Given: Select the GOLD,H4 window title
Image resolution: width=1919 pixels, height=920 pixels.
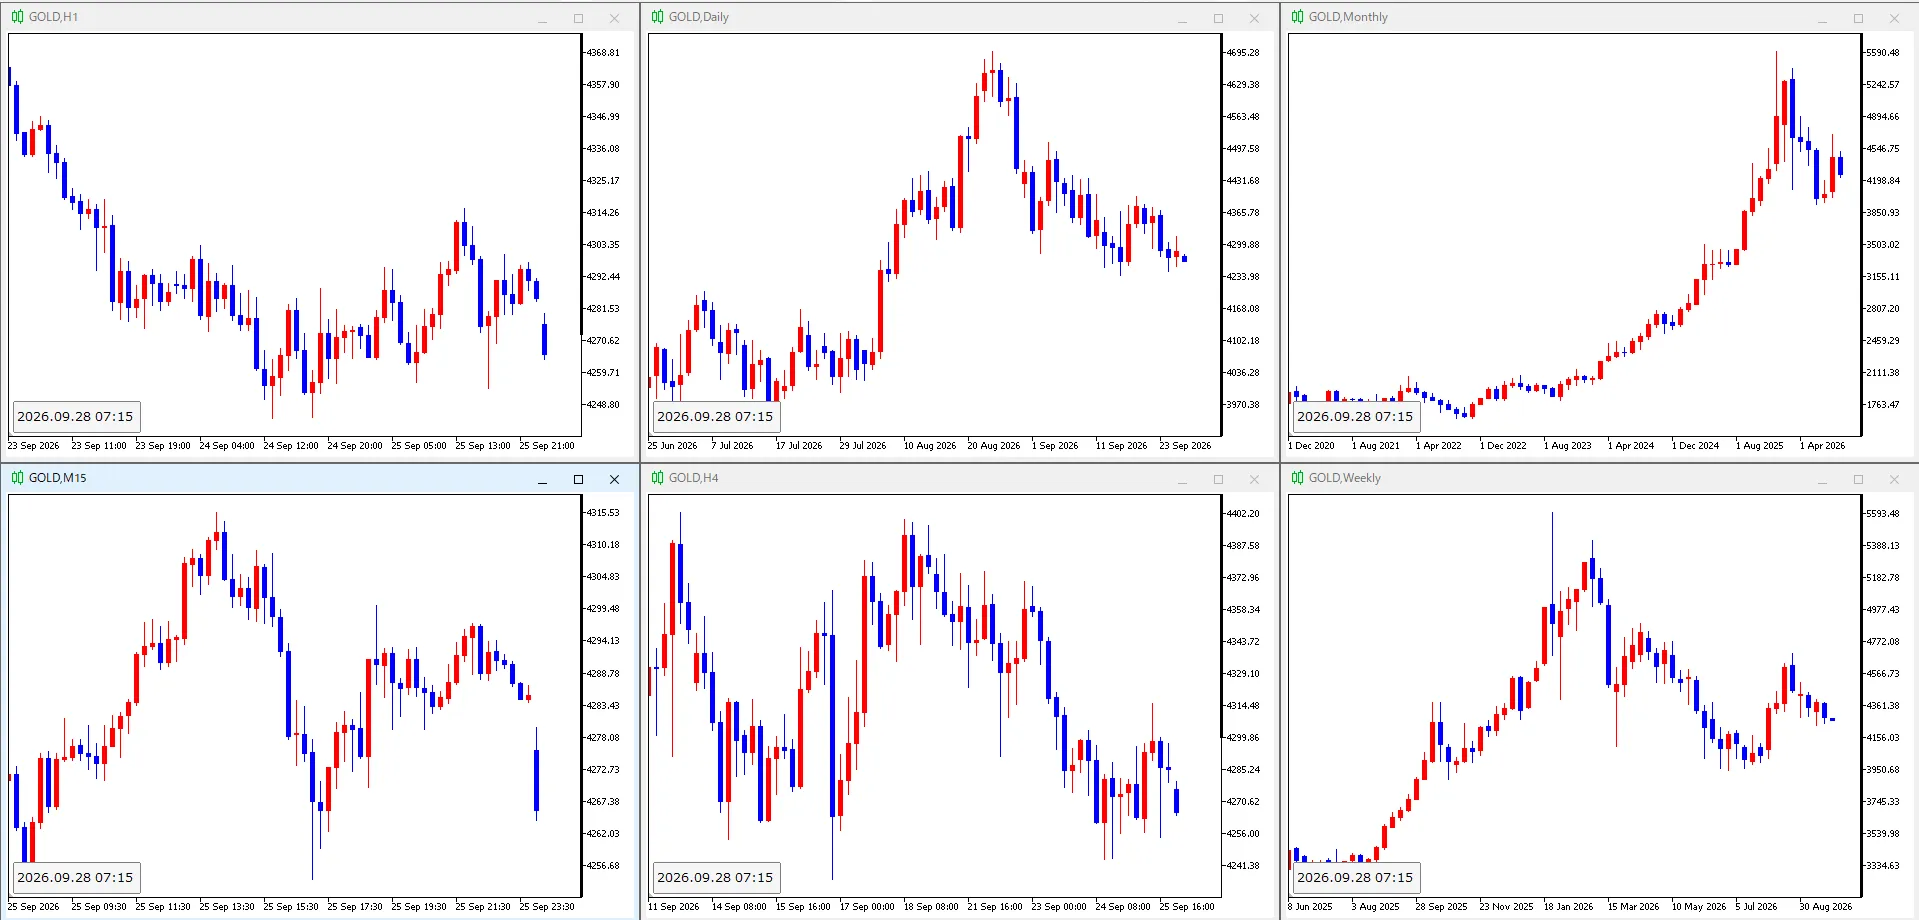Looking at the screenshot, I should coord(693,478).
